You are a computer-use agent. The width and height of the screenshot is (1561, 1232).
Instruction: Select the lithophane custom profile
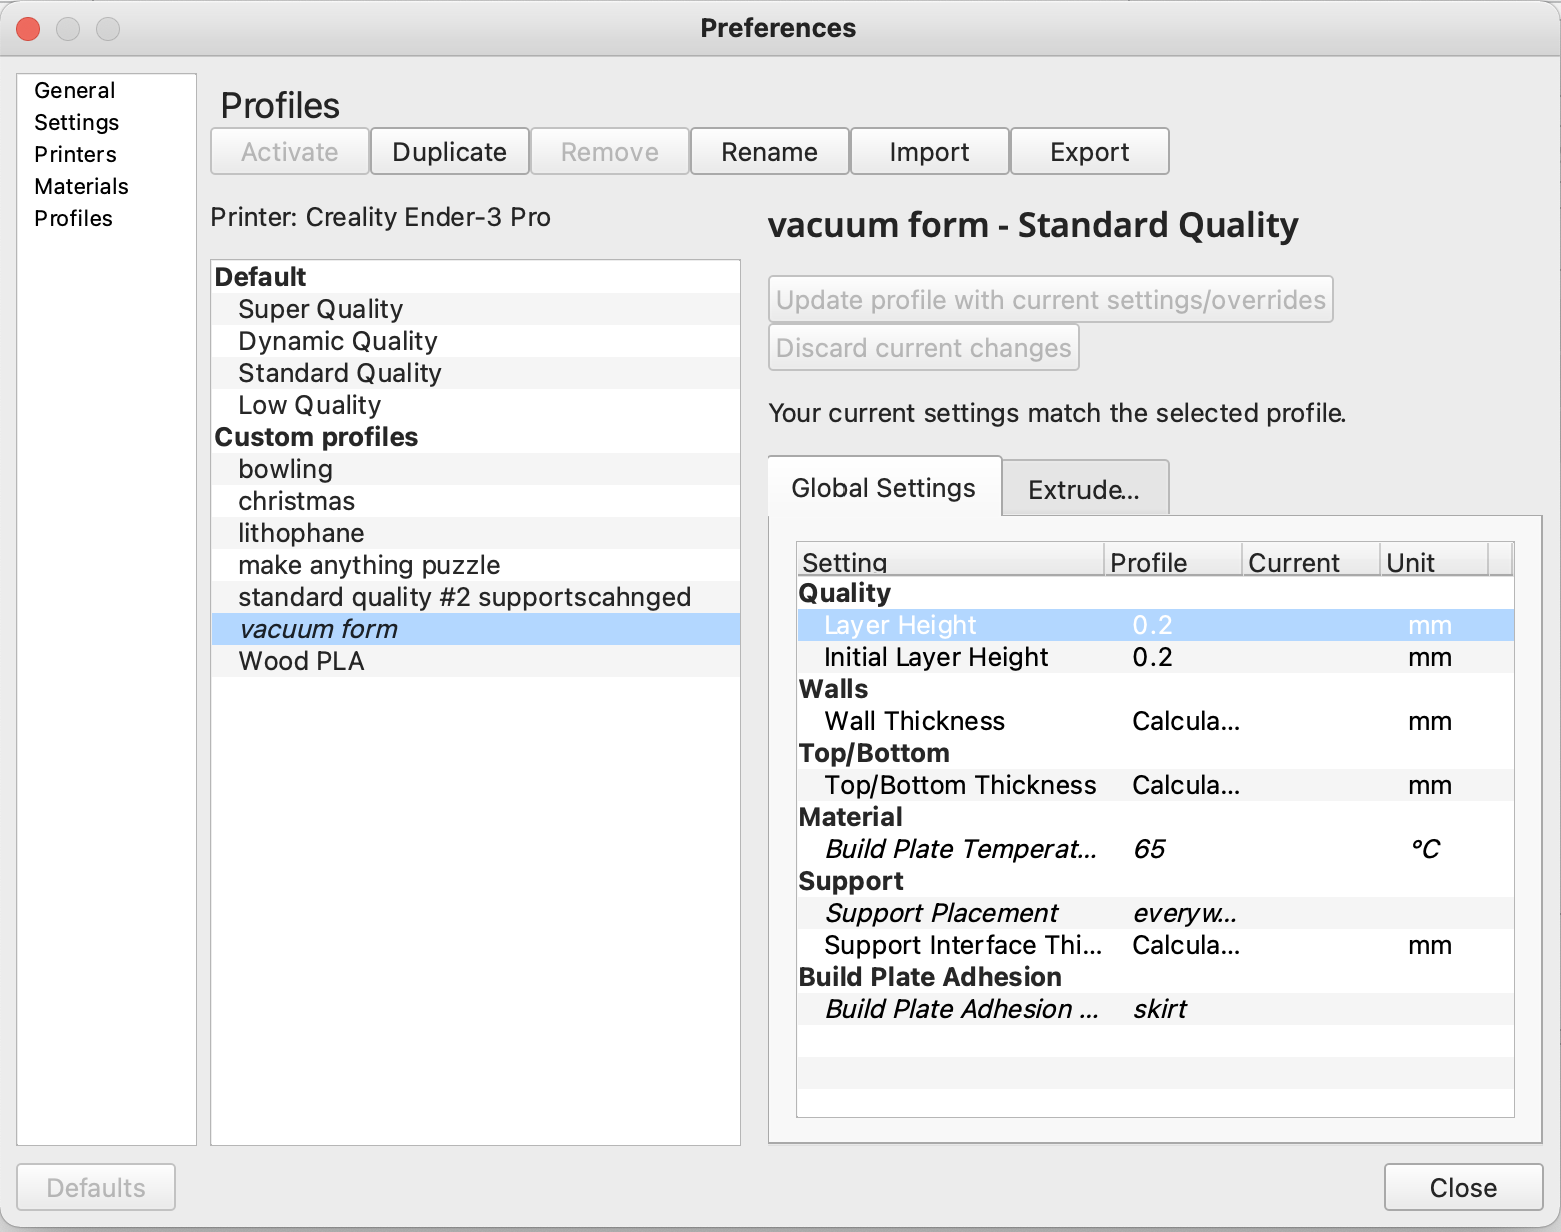point(476,533)
